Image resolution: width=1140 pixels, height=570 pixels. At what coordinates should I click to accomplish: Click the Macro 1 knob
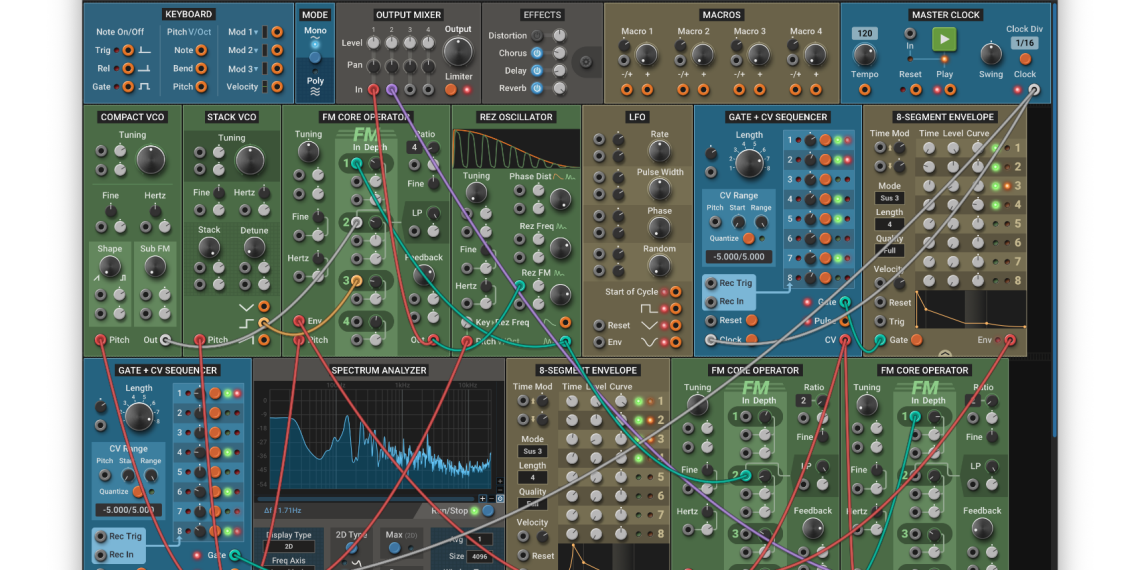(637, 53)
